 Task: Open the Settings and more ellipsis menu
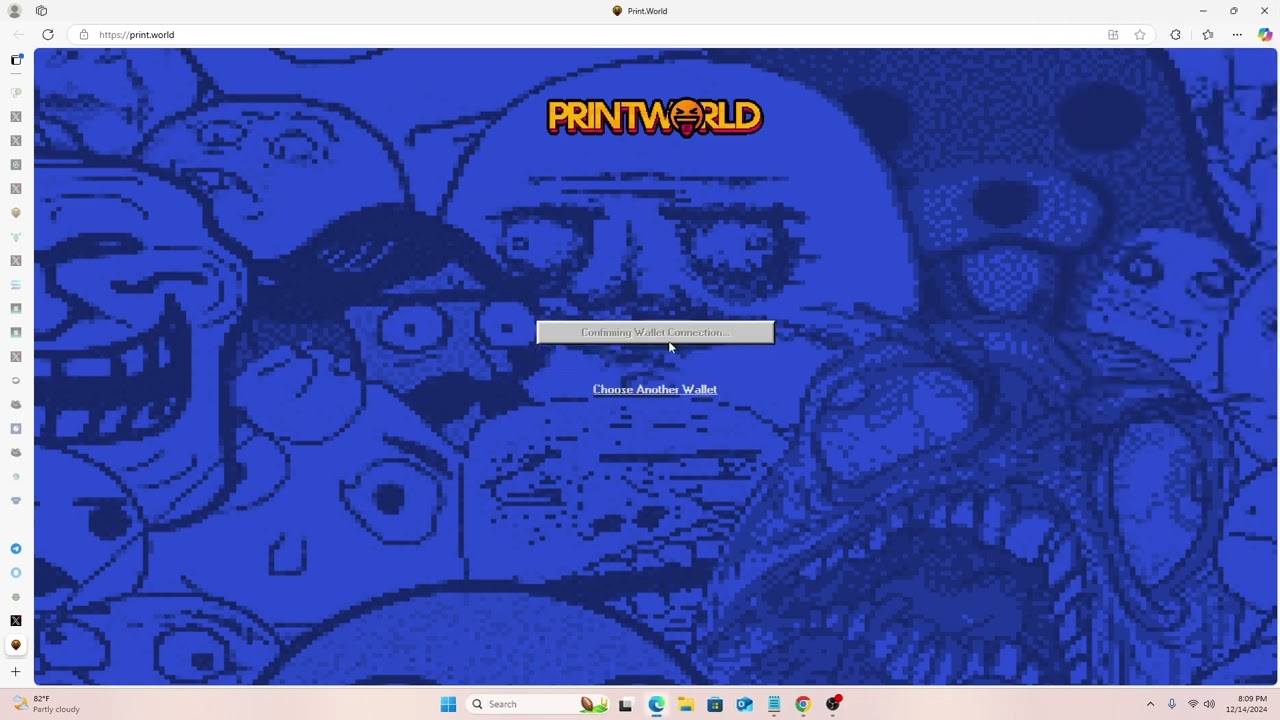point(1237,35)
